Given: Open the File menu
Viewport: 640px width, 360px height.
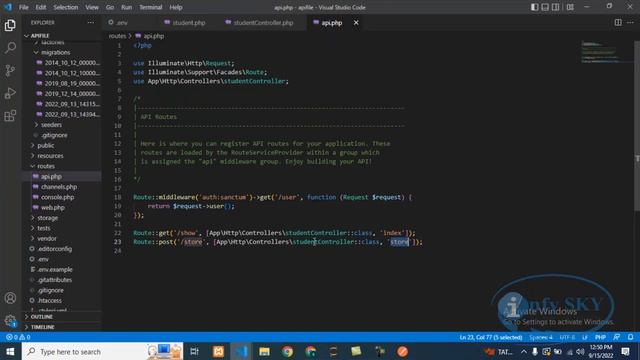Looking at the screenshot, I should 24,7.
